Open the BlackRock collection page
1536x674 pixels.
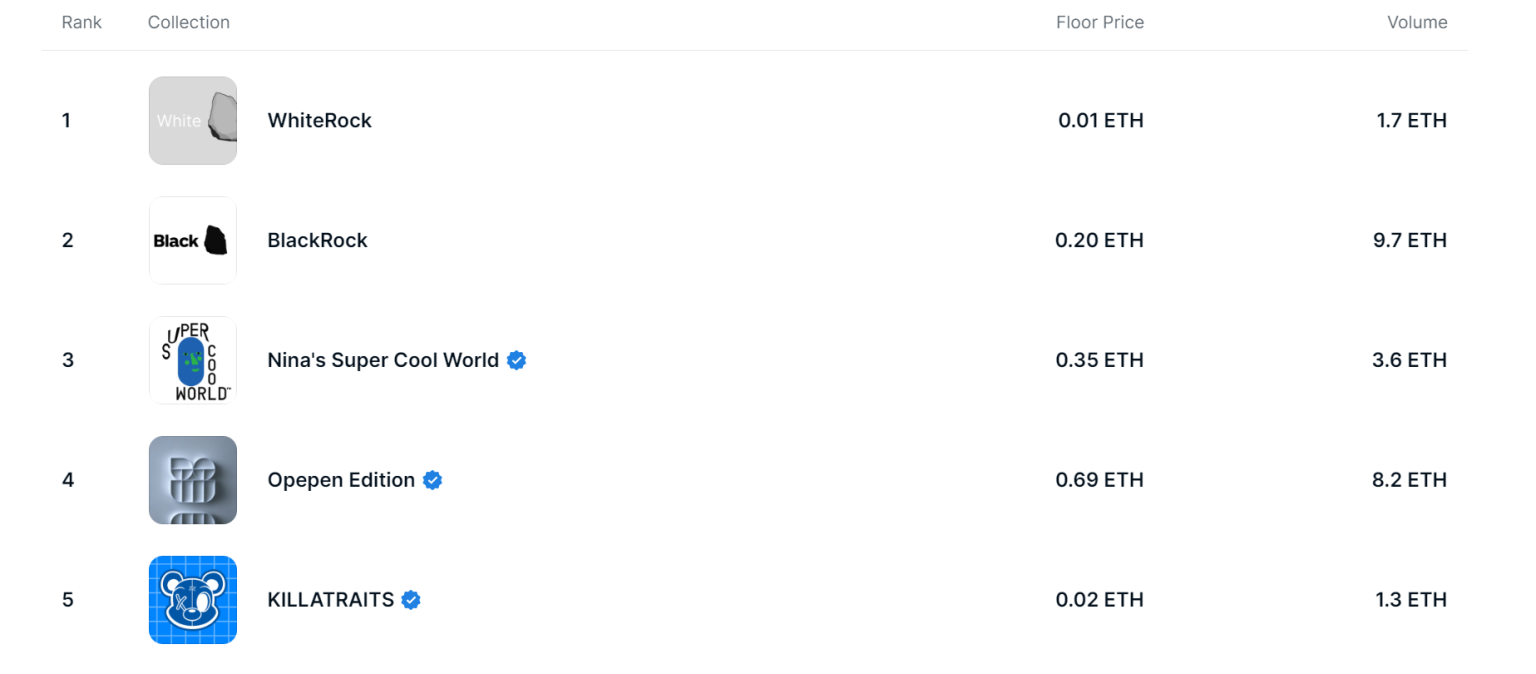click(317, 240)
